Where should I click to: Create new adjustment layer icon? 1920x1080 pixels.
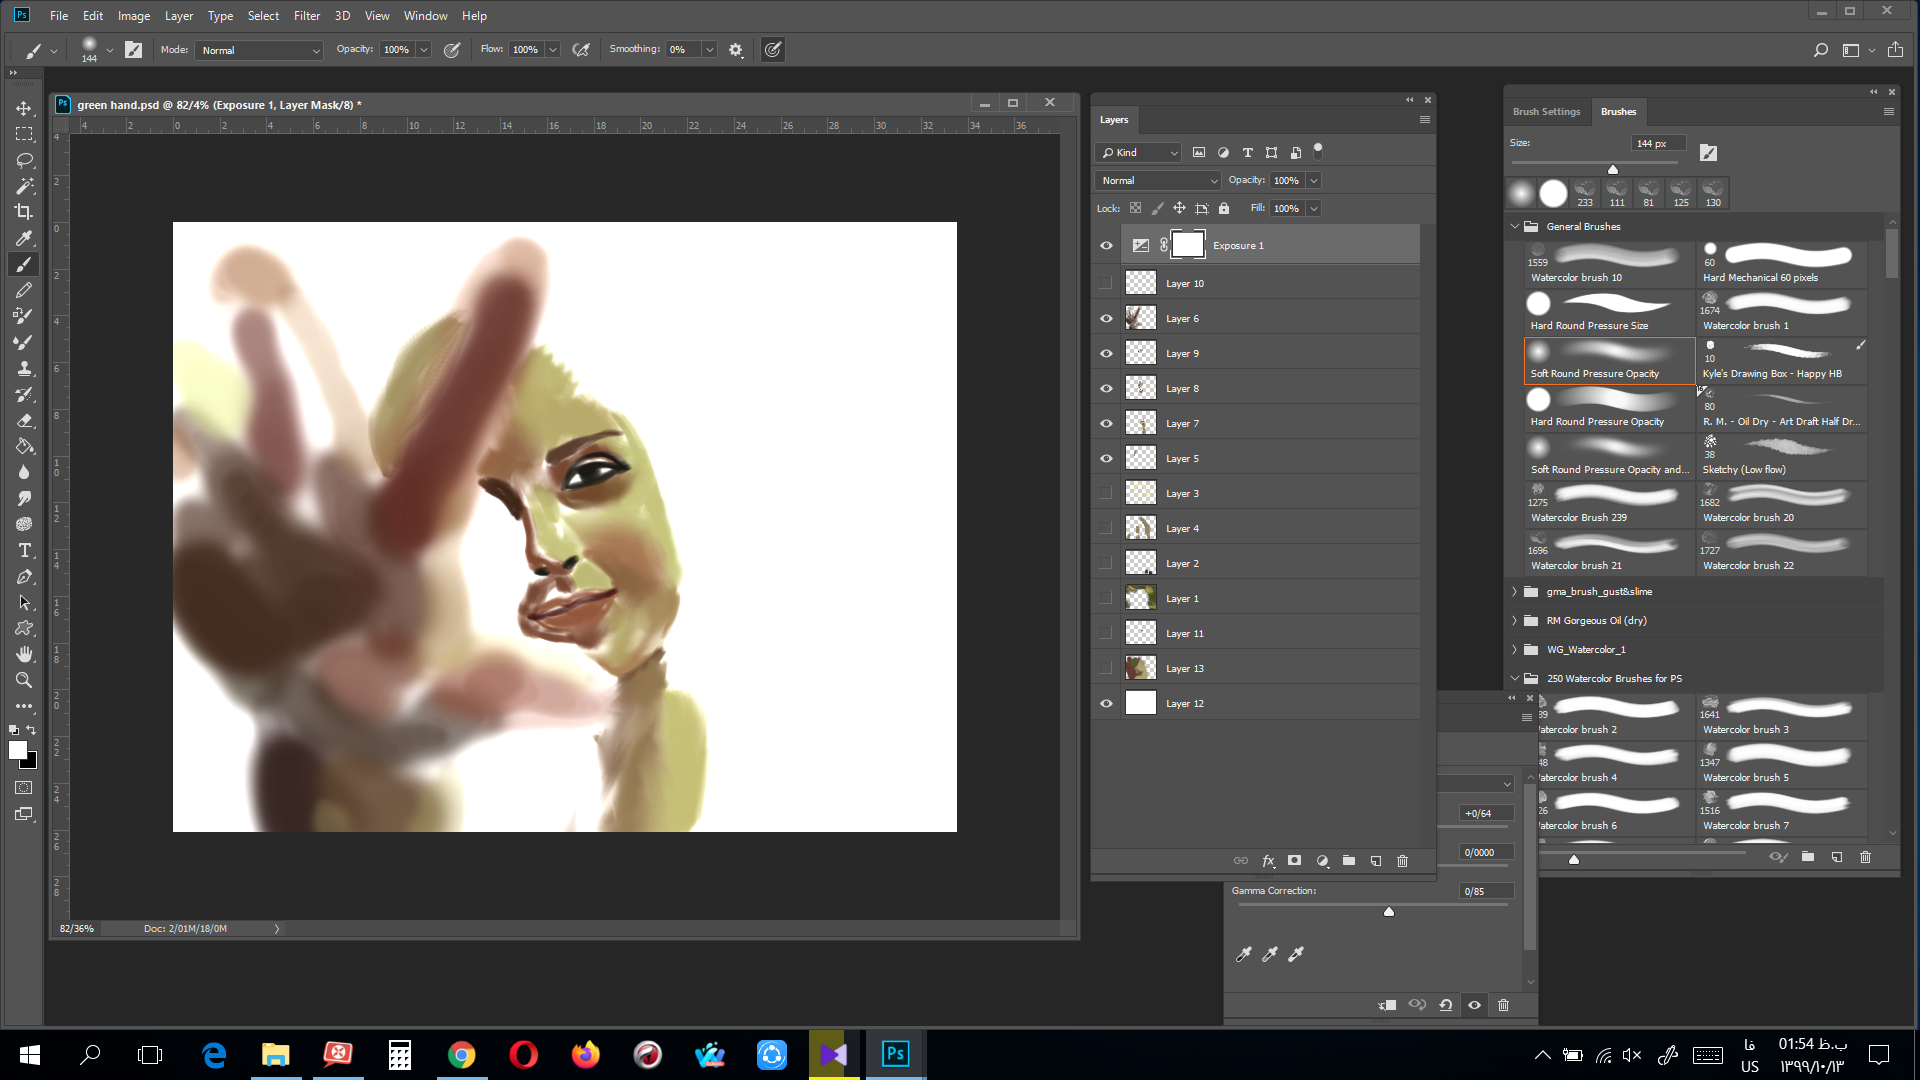[x=1322, y=861]
